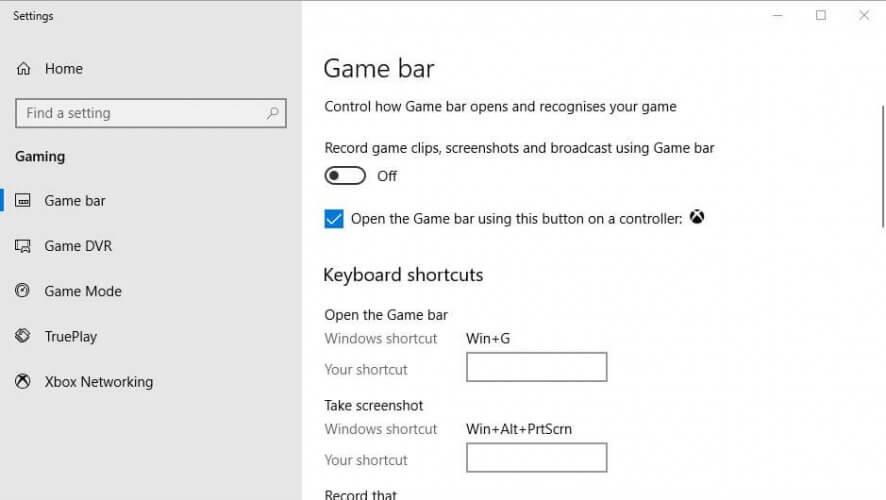Viewport: 886px width, 500px height.
Task: Click the search magnifier icon
Action: pos(272,113)
